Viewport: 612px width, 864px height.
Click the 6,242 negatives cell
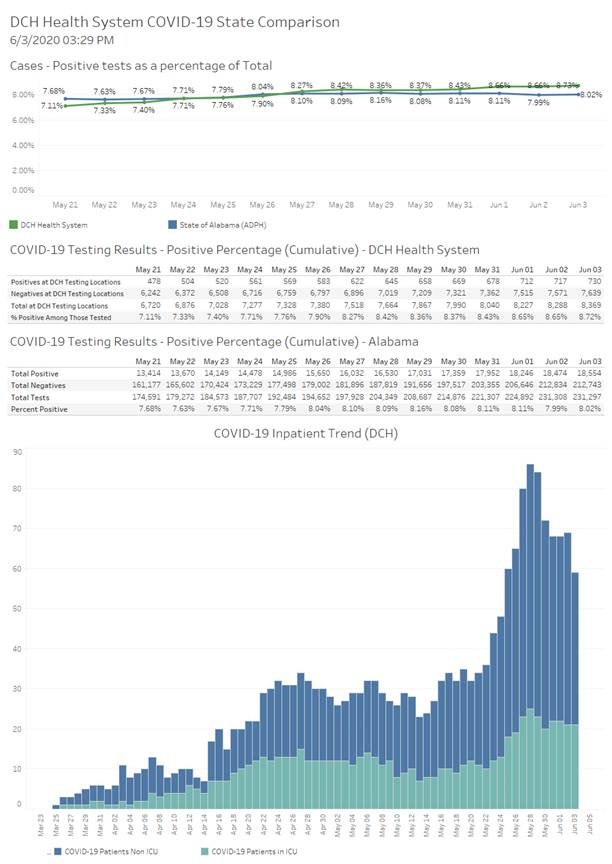pyautogui.click(x=150, y=293)
